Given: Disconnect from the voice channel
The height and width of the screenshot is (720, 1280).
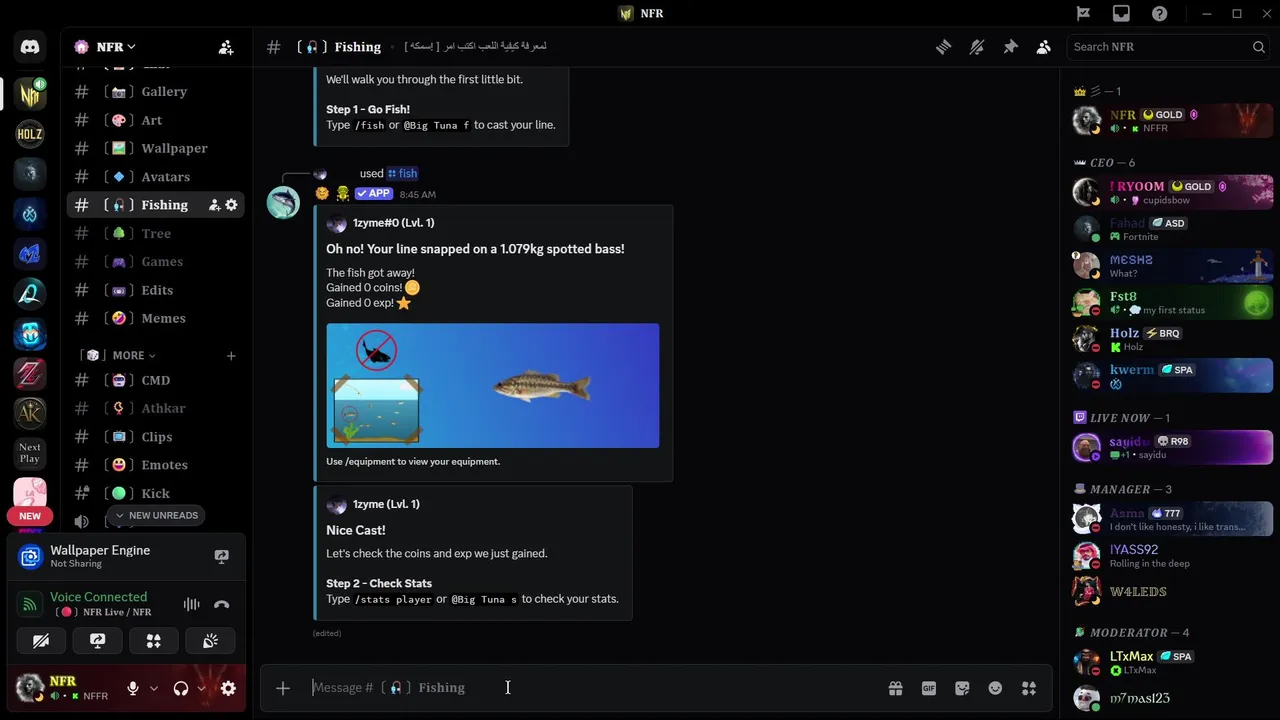Looking at the screenshot, I should click(x=222, y=604).
